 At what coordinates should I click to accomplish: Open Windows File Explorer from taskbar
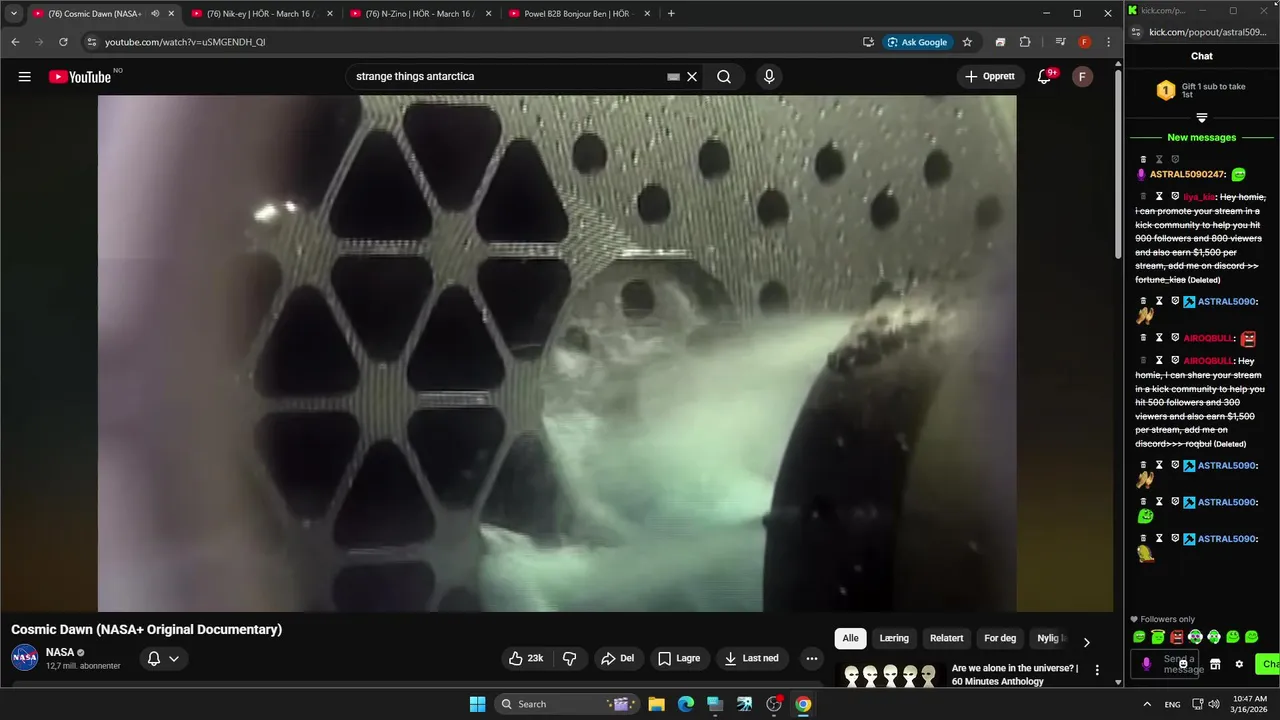656,704
